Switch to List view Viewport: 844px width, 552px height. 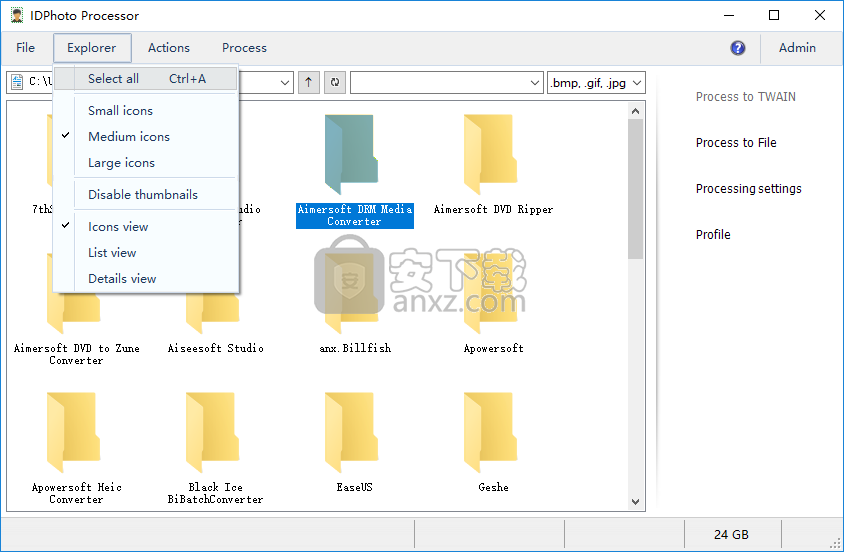pyautogui.click(x=146, y=252)
